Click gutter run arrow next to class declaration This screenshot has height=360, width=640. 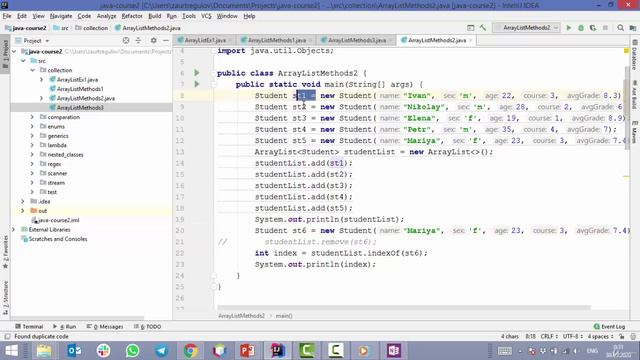pos(197,73)
